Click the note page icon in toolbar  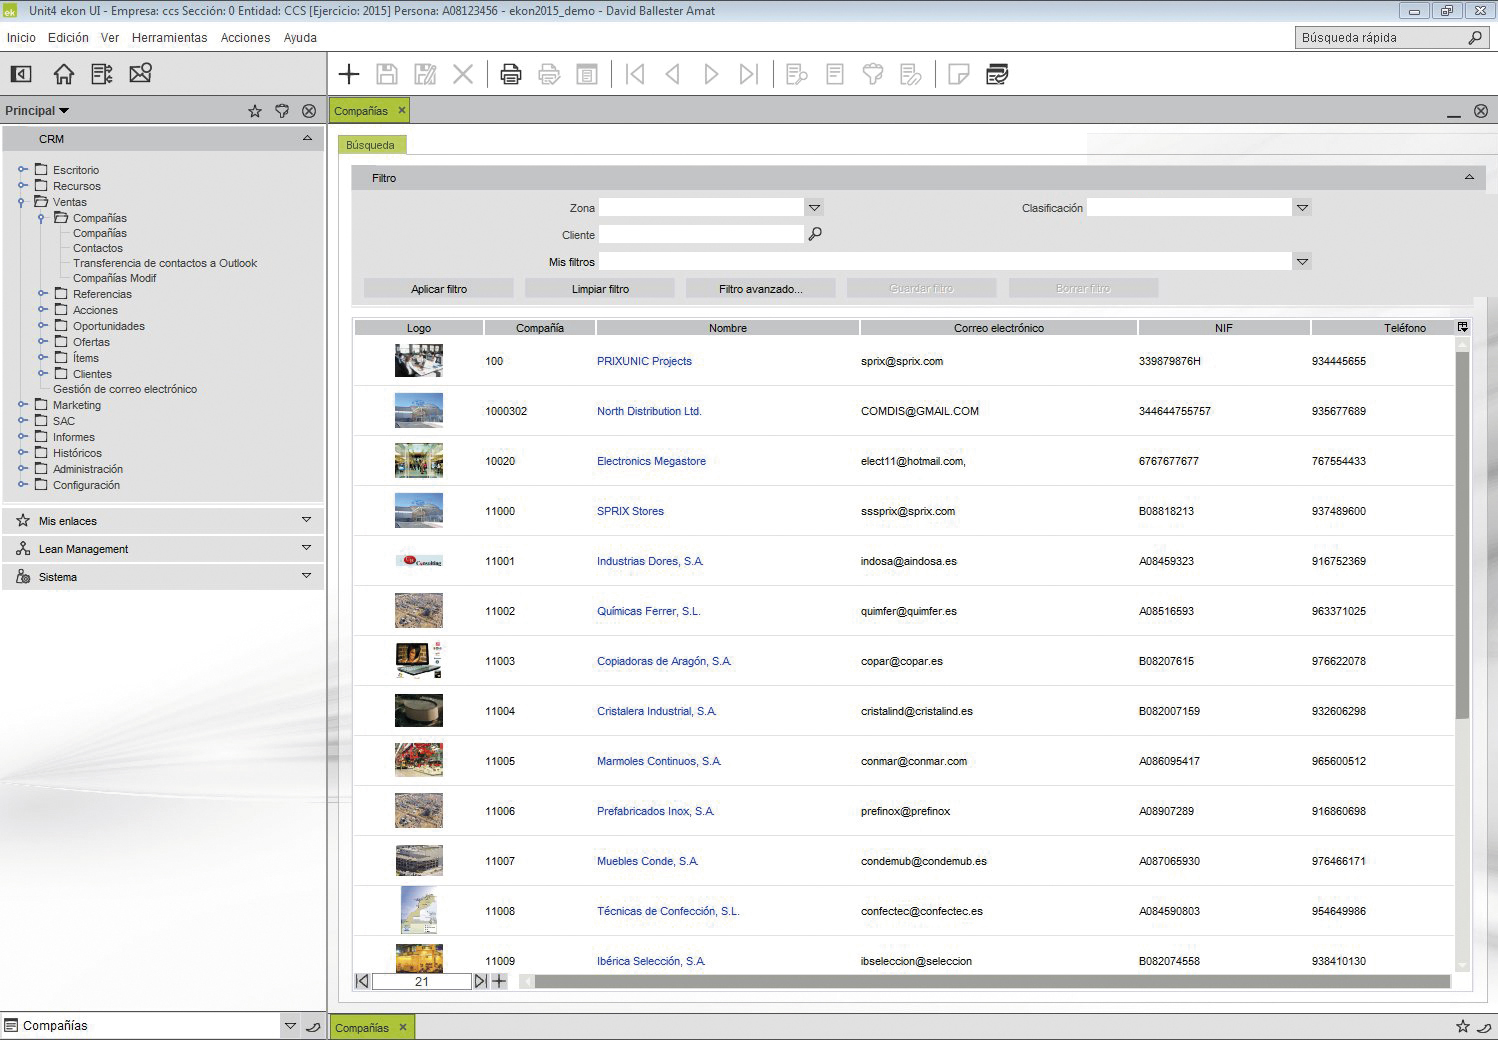[x=959, y=74]
